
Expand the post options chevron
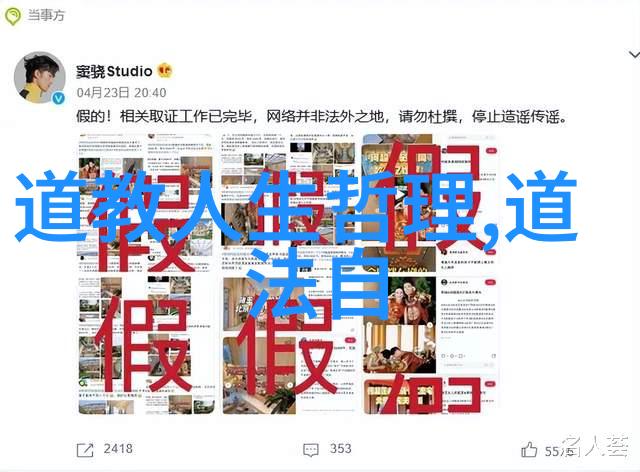coord(634,54)
